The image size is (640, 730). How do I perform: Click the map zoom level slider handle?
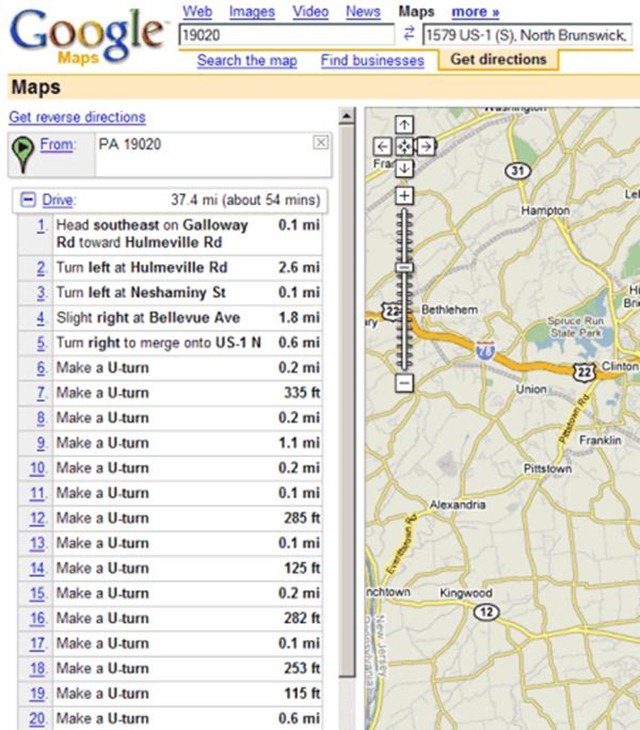404,268
